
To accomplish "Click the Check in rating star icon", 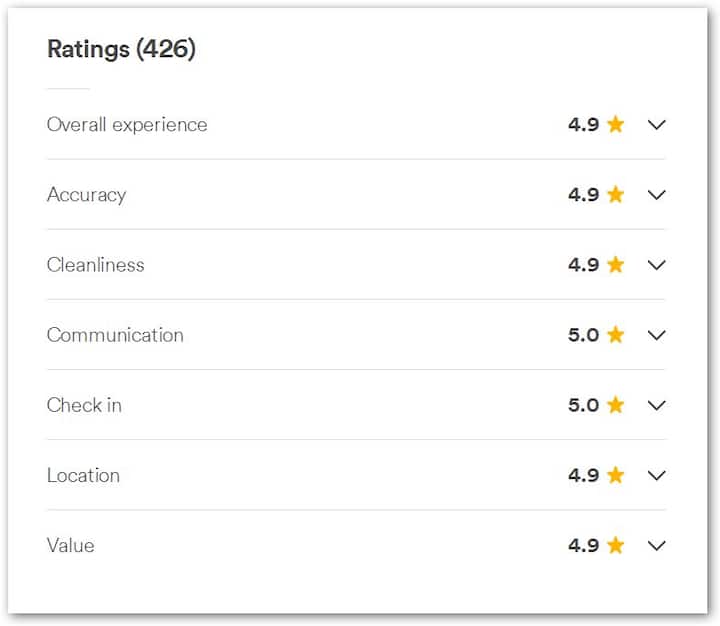I will pyautogui.click(x=615, y=405).
